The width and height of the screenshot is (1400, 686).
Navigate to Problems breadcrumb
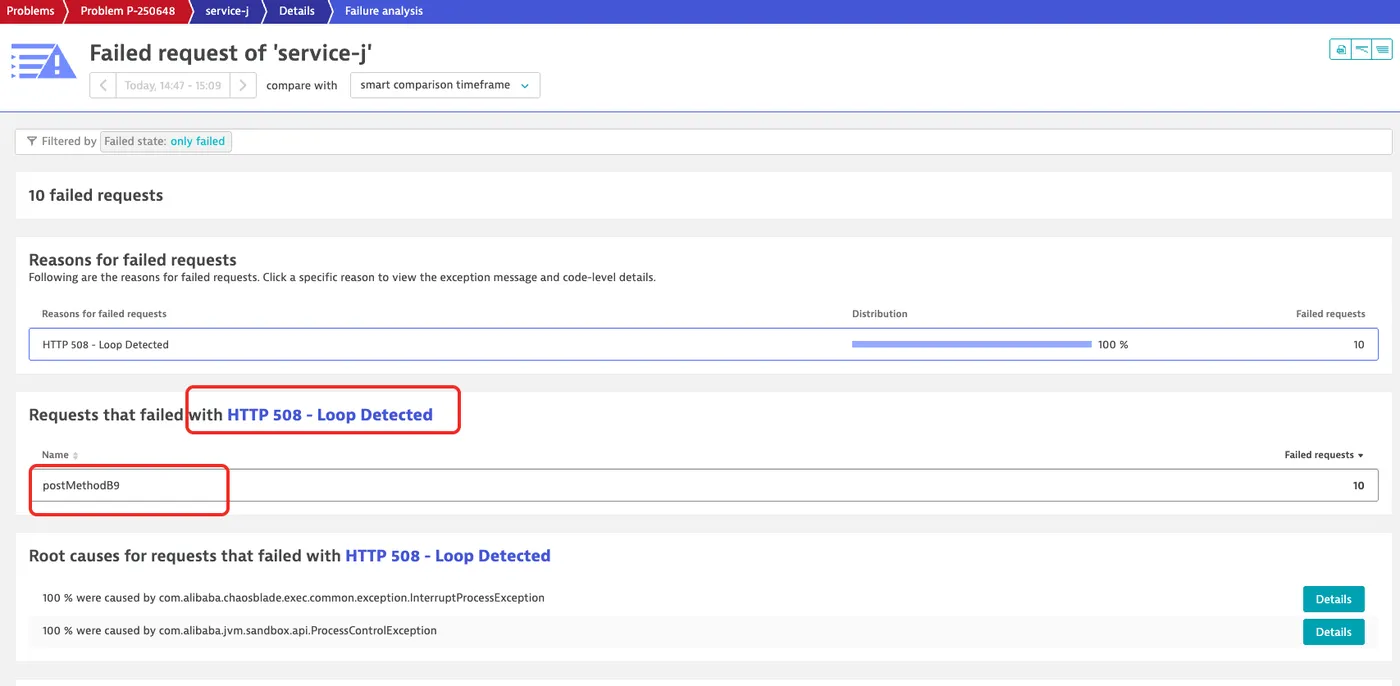click(30, 11)
